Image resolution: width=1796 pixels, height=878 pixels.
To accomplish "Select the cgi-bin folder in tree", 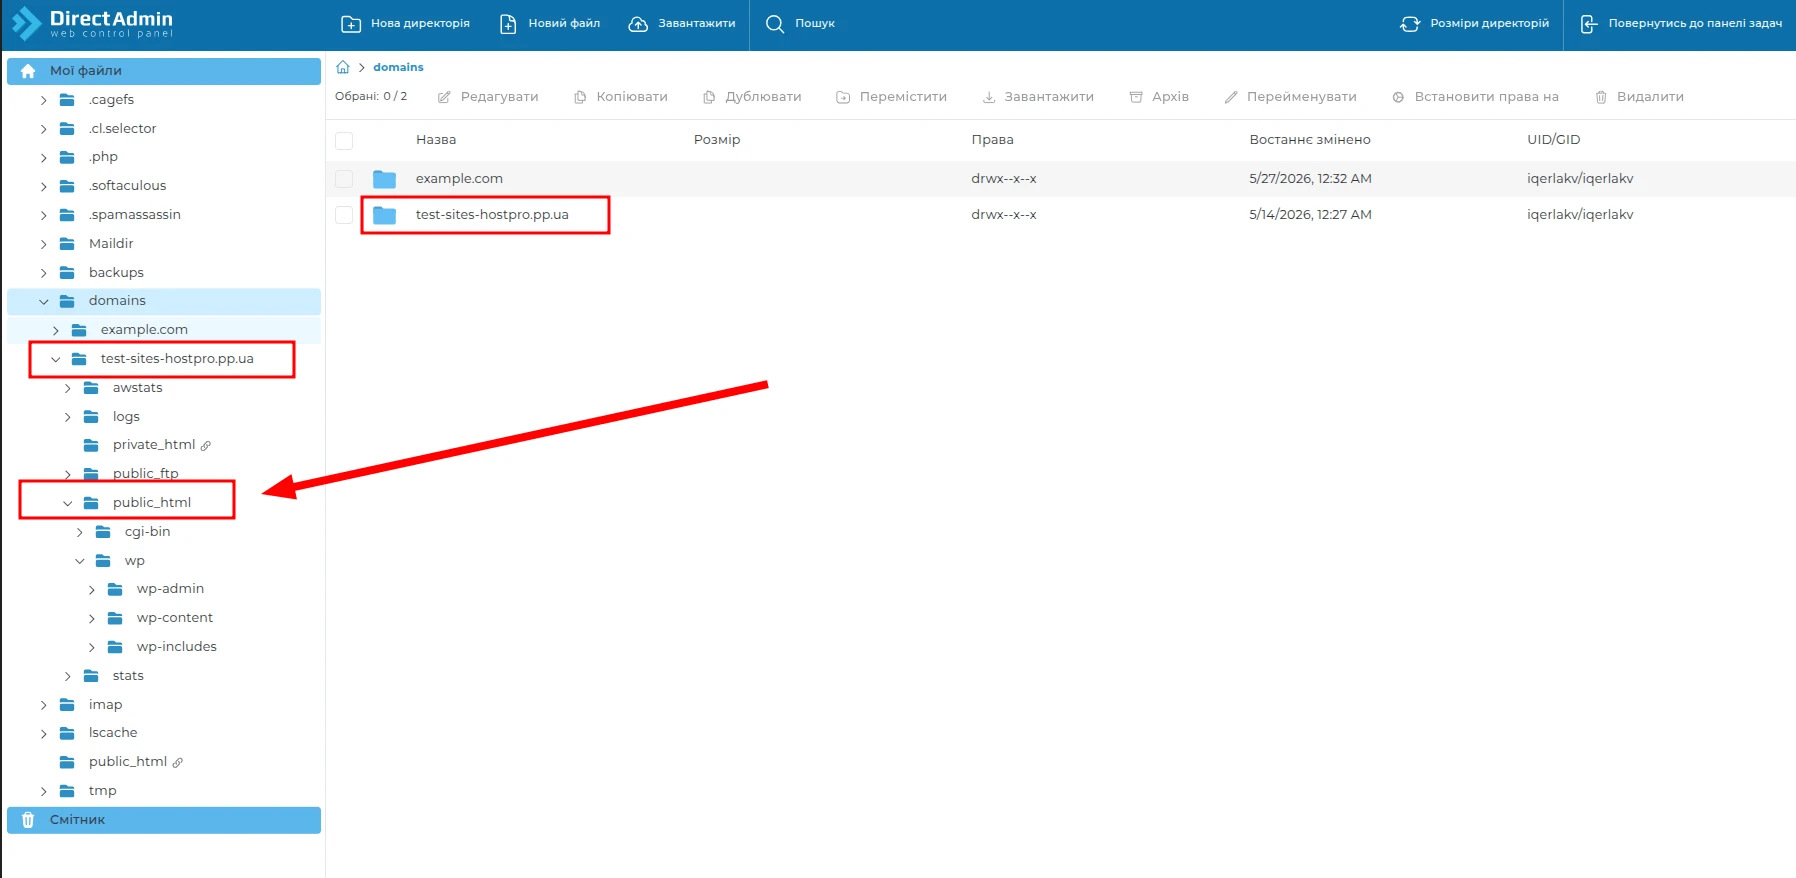I will pos(147,532).
